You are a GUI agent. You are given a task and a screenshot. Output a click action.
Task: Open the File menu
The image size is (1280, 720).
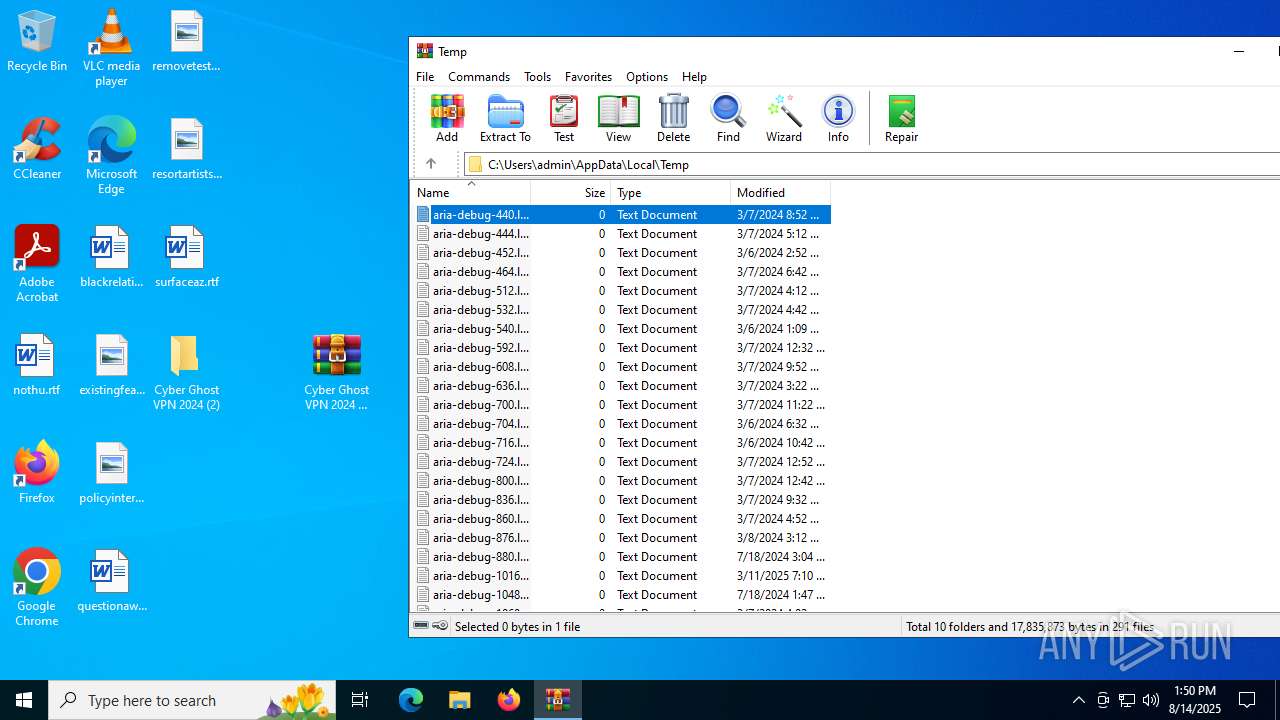pos(425,77)
